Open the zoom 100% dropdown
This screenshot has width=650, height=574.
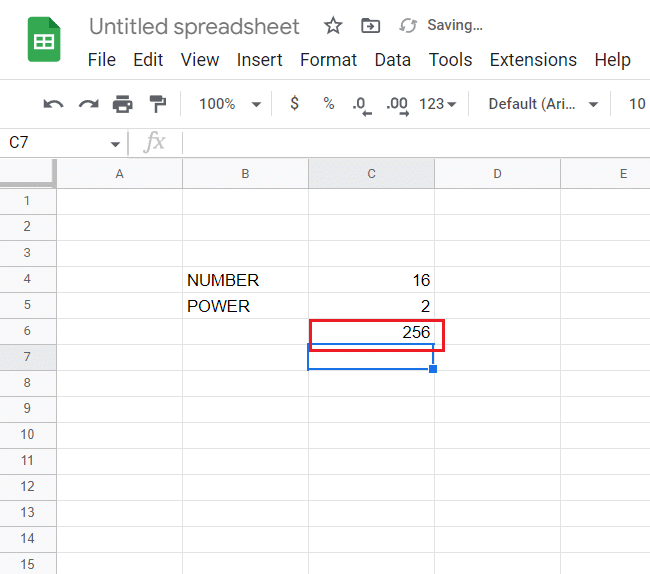(x=230, y=104)
